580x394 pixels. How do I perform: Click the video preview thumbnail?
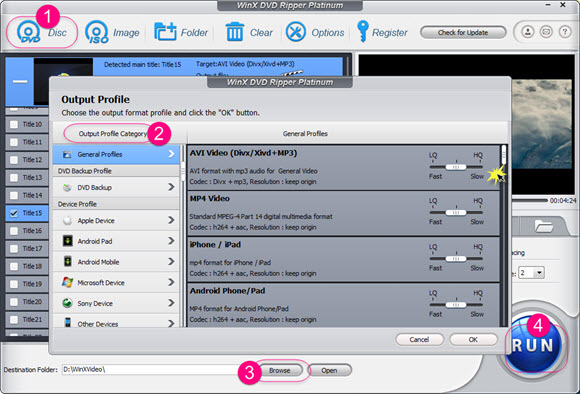pos(63,81)
